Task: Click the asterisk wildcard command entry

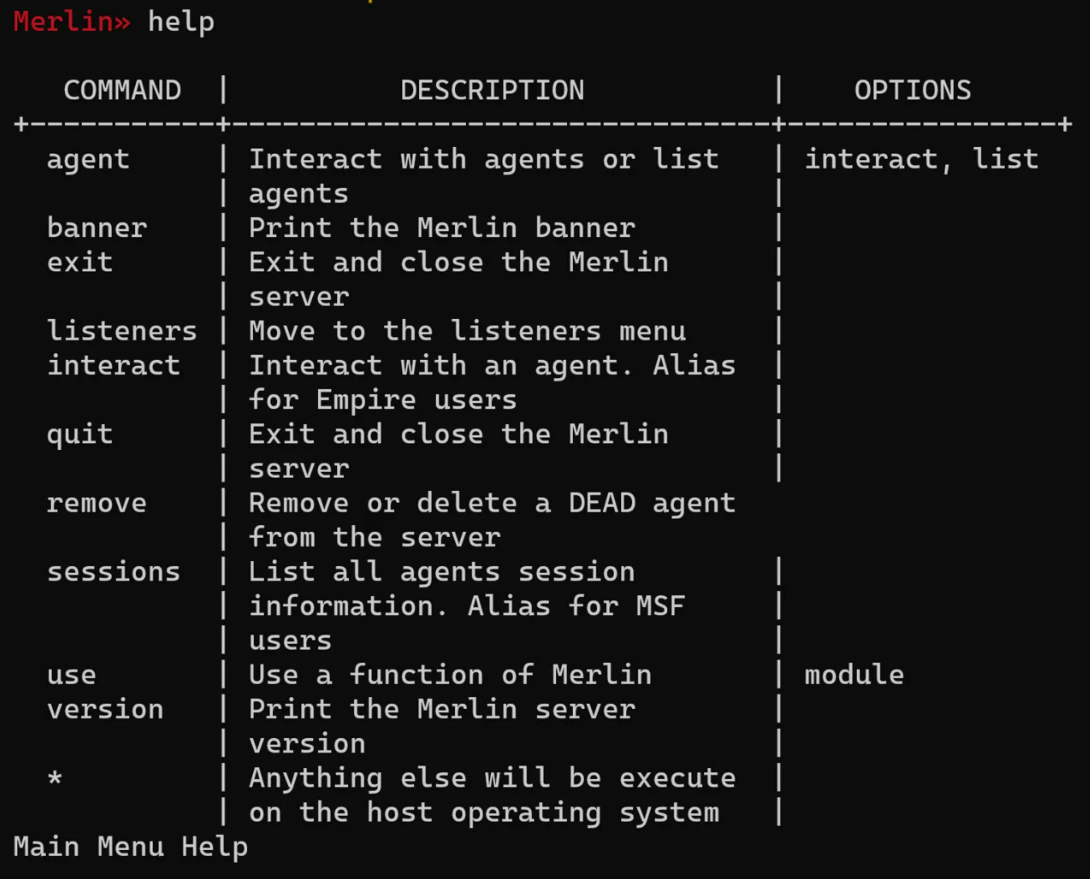Action: [x=55, y=778]
